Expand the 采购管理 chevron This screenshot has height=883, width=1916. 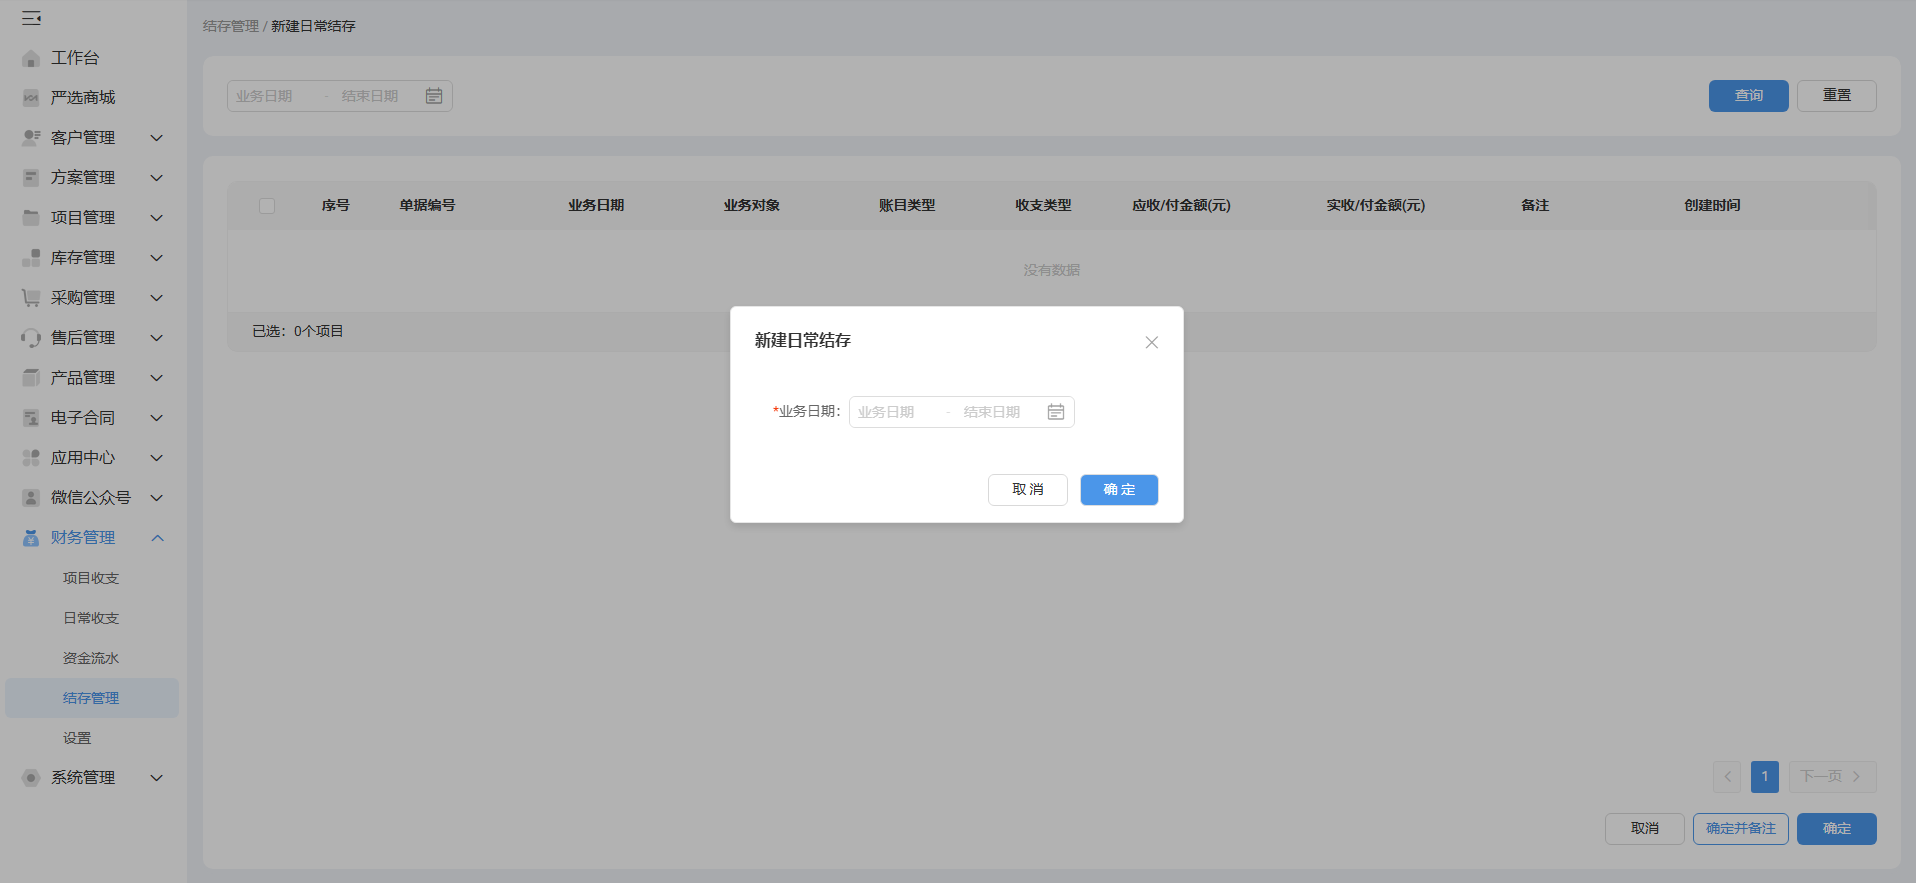(157, 298)
